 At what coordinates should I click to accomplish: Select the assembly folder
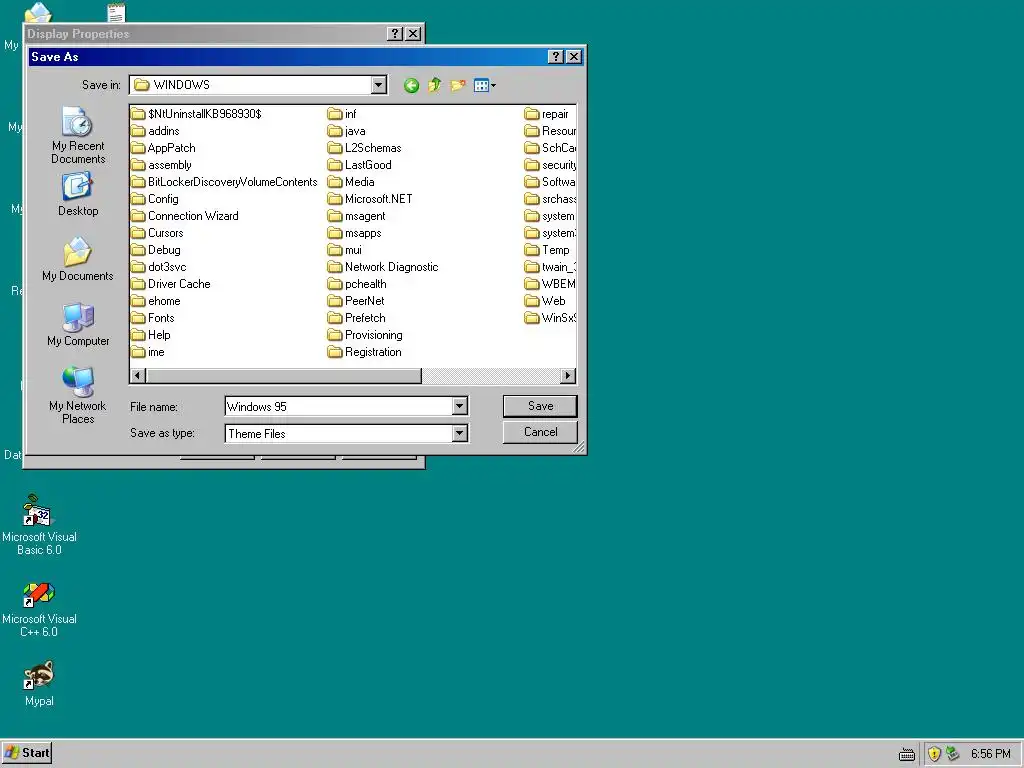[161, 165]
